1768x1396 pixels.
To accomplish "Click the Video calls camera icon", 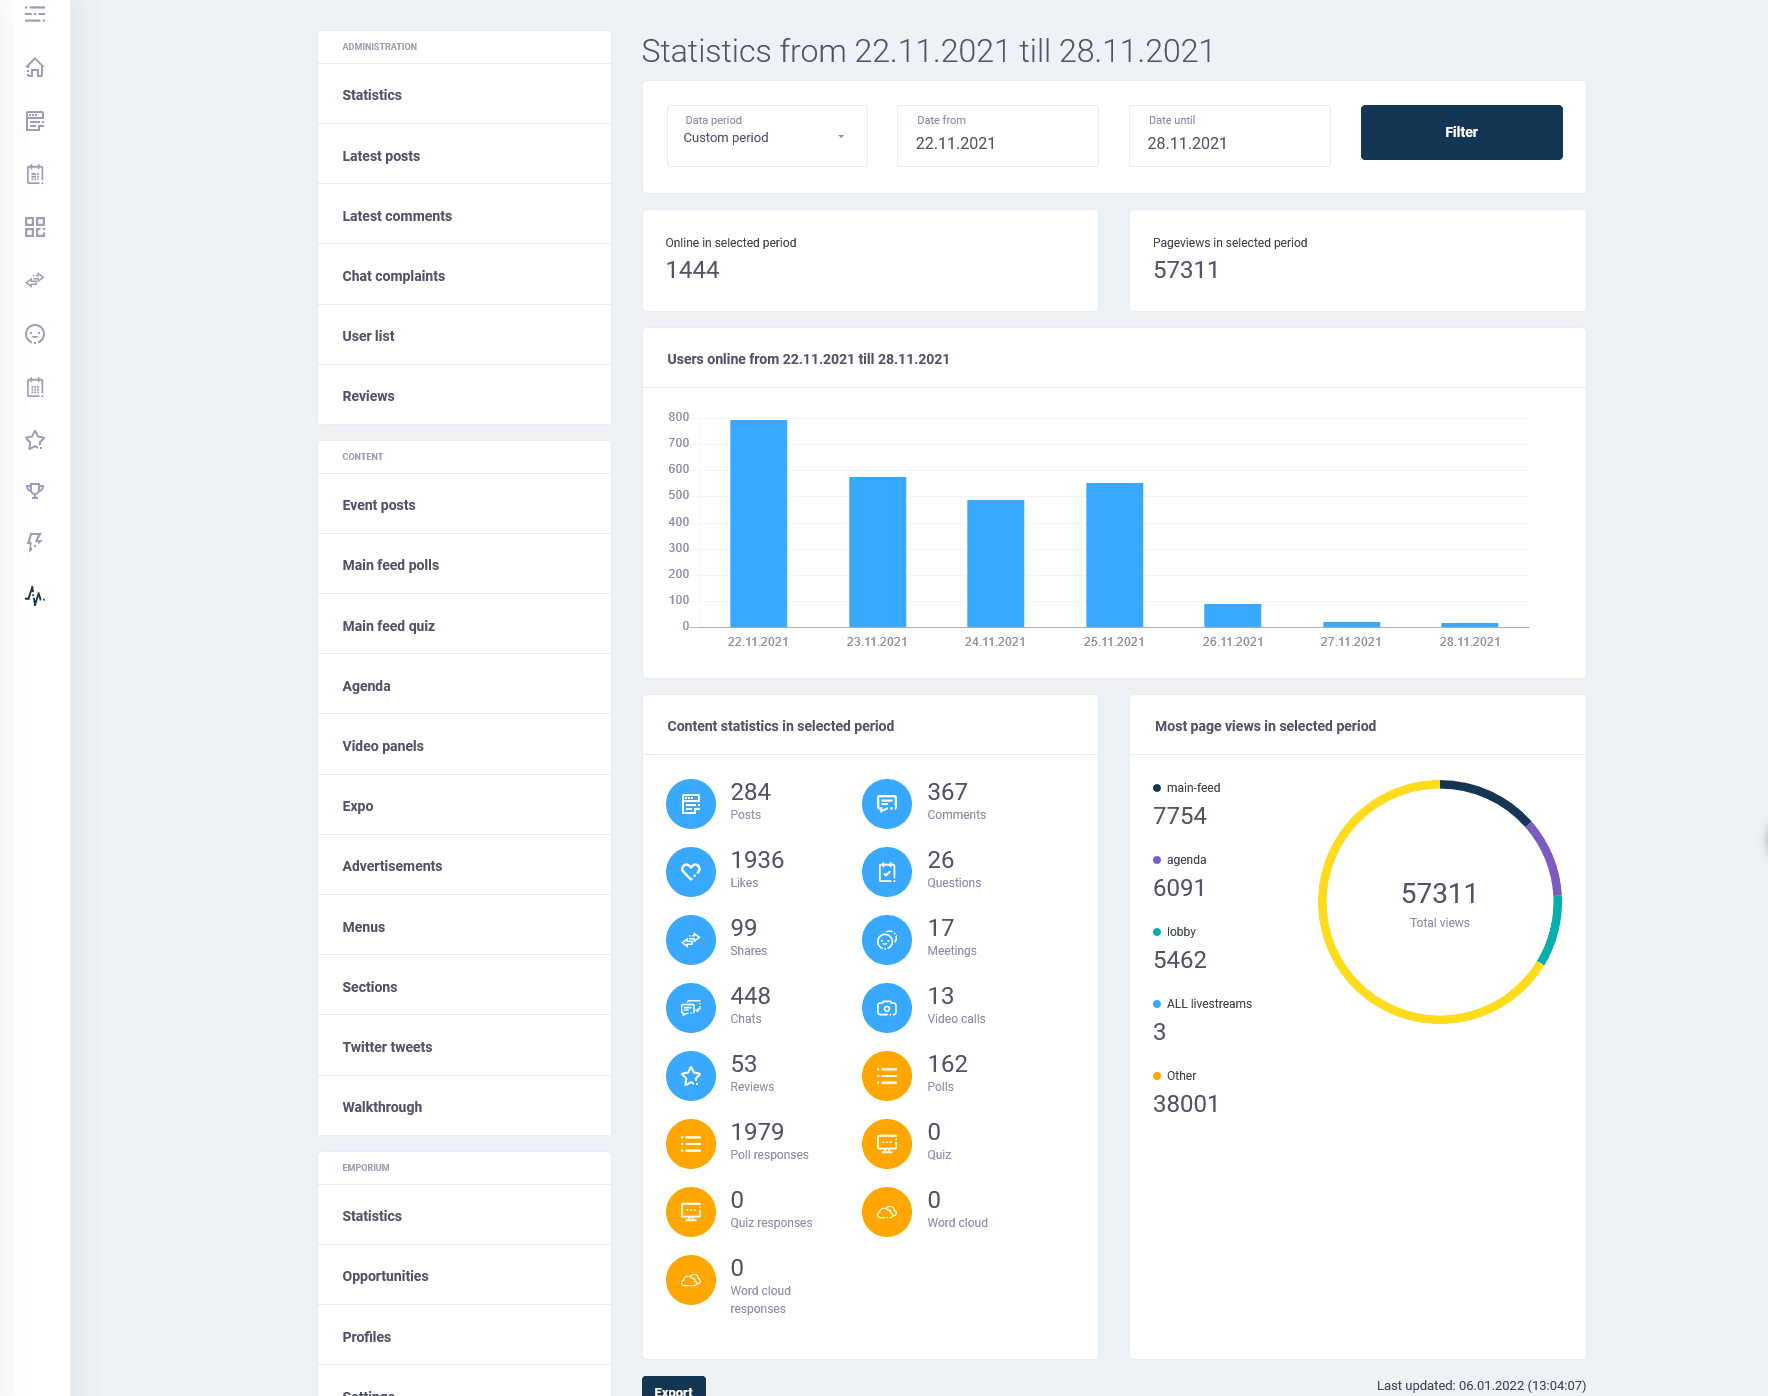I will pos(887,1007).
